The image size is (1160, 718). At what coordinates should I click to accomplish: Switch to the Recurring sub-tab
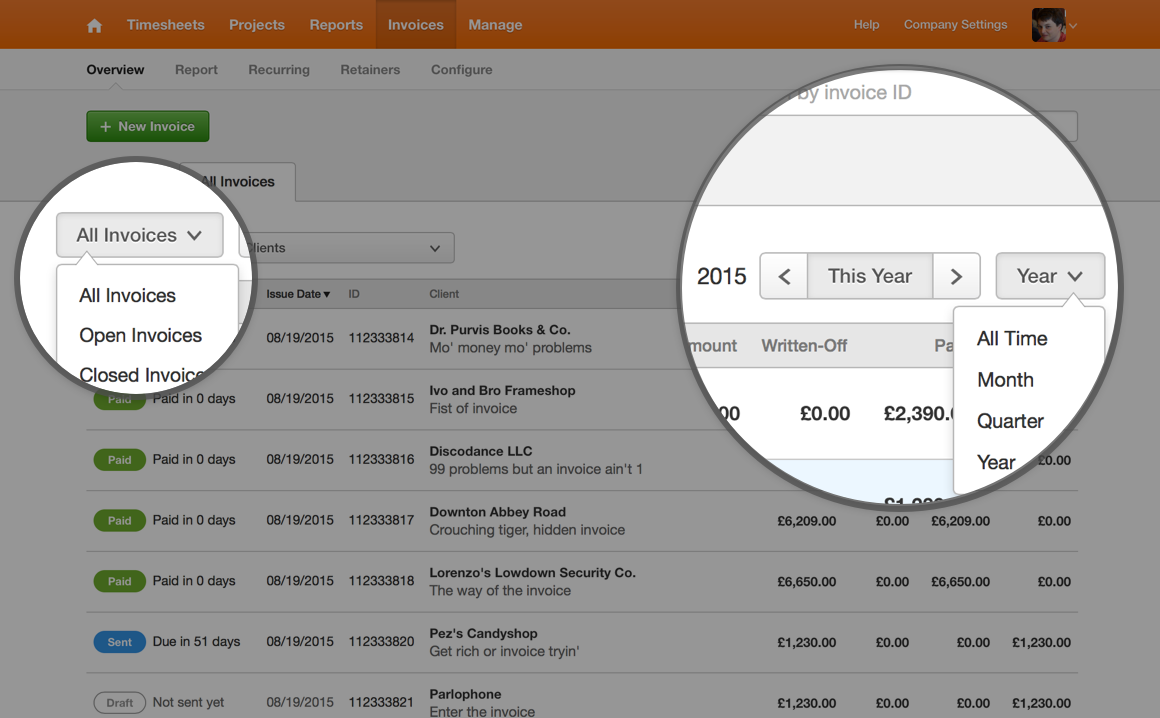[279, 70]
